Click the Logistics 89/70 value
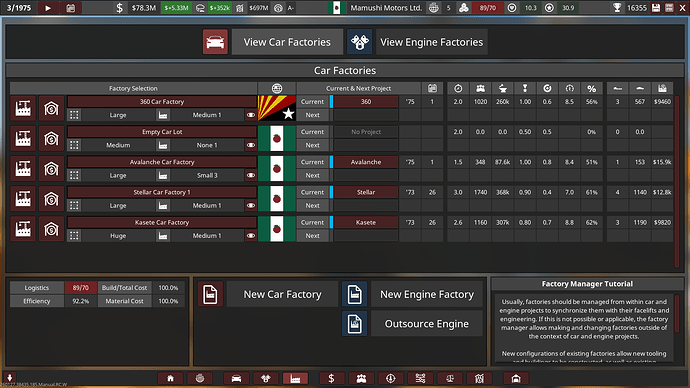 coord(81,288)
